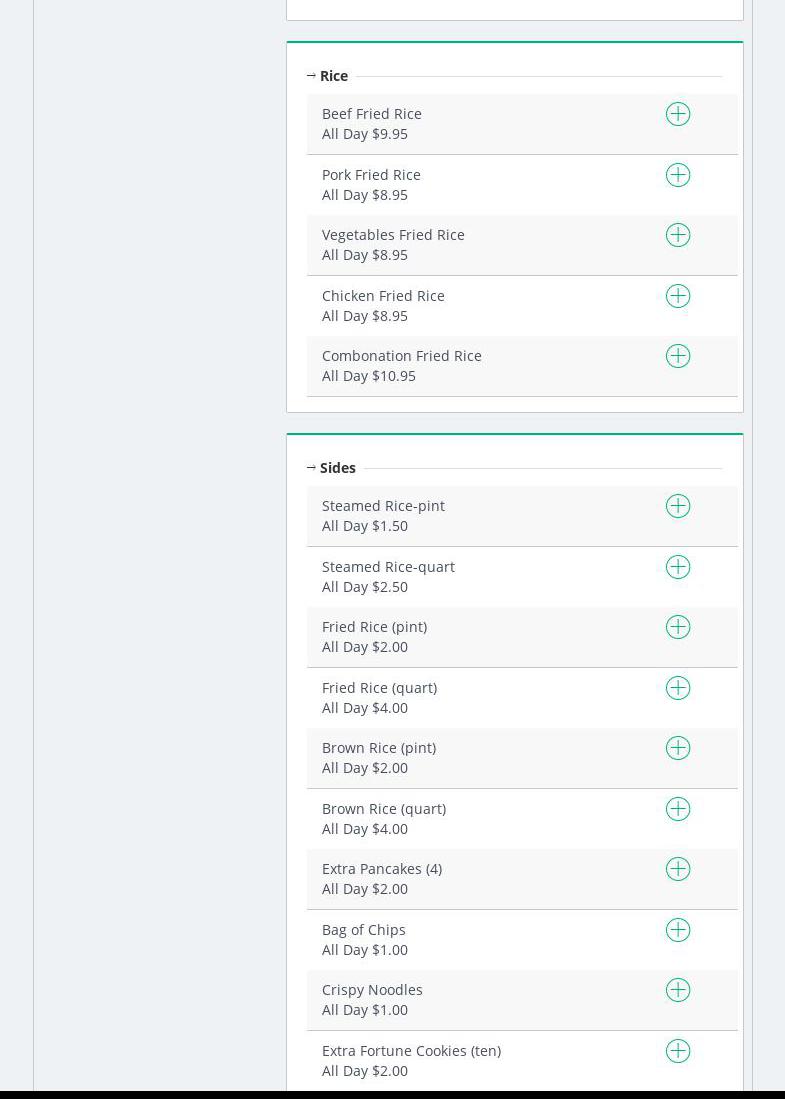
Task: Click the Beef Fried Rice item name
Action: [371, 114]
